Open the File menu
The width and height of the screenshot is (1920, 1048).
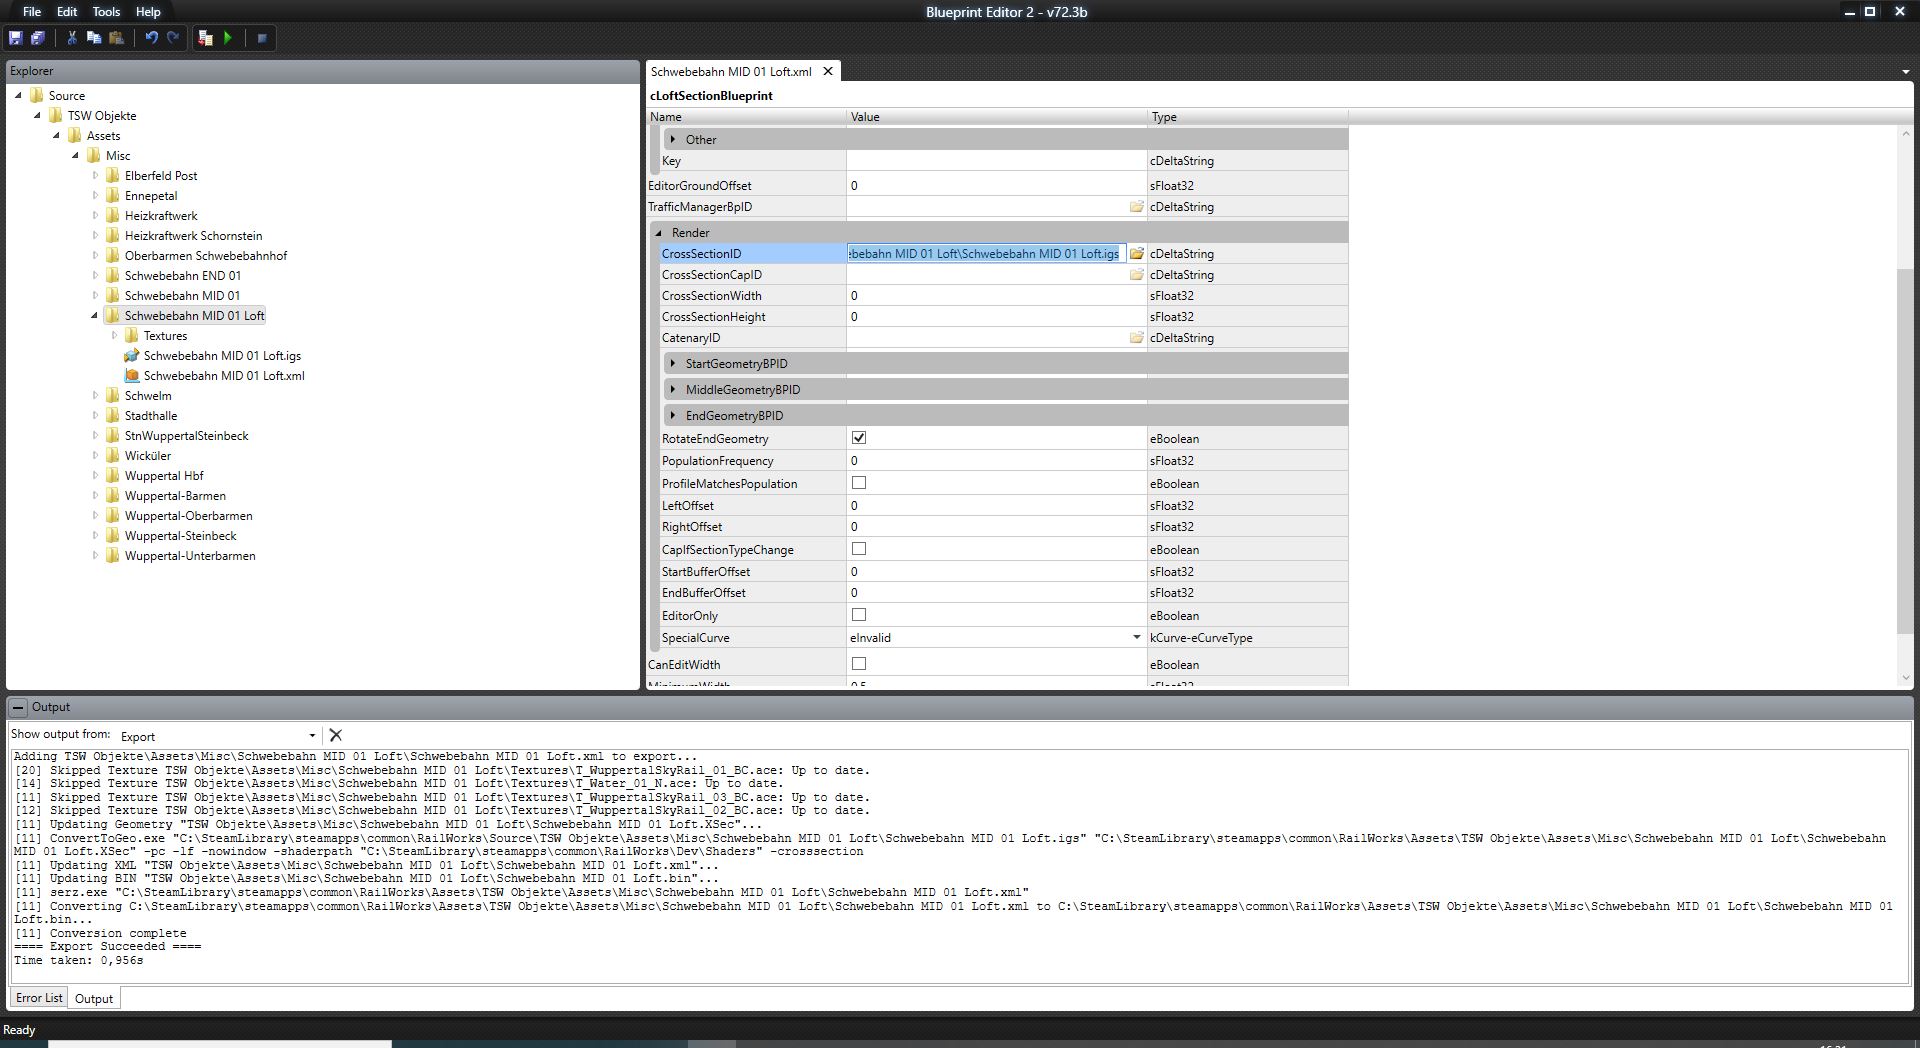(x=32, y=12)
